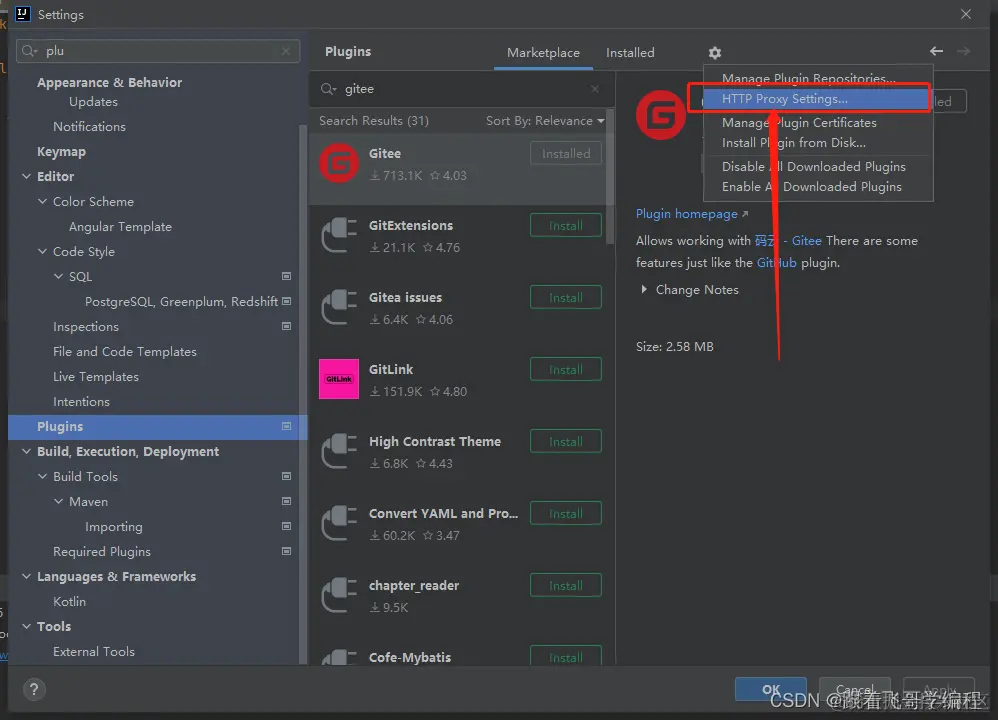The width and height of the screenshot is (998, 720).
Task: Open the plugins gear settings icon
Action: pos(715,53)
